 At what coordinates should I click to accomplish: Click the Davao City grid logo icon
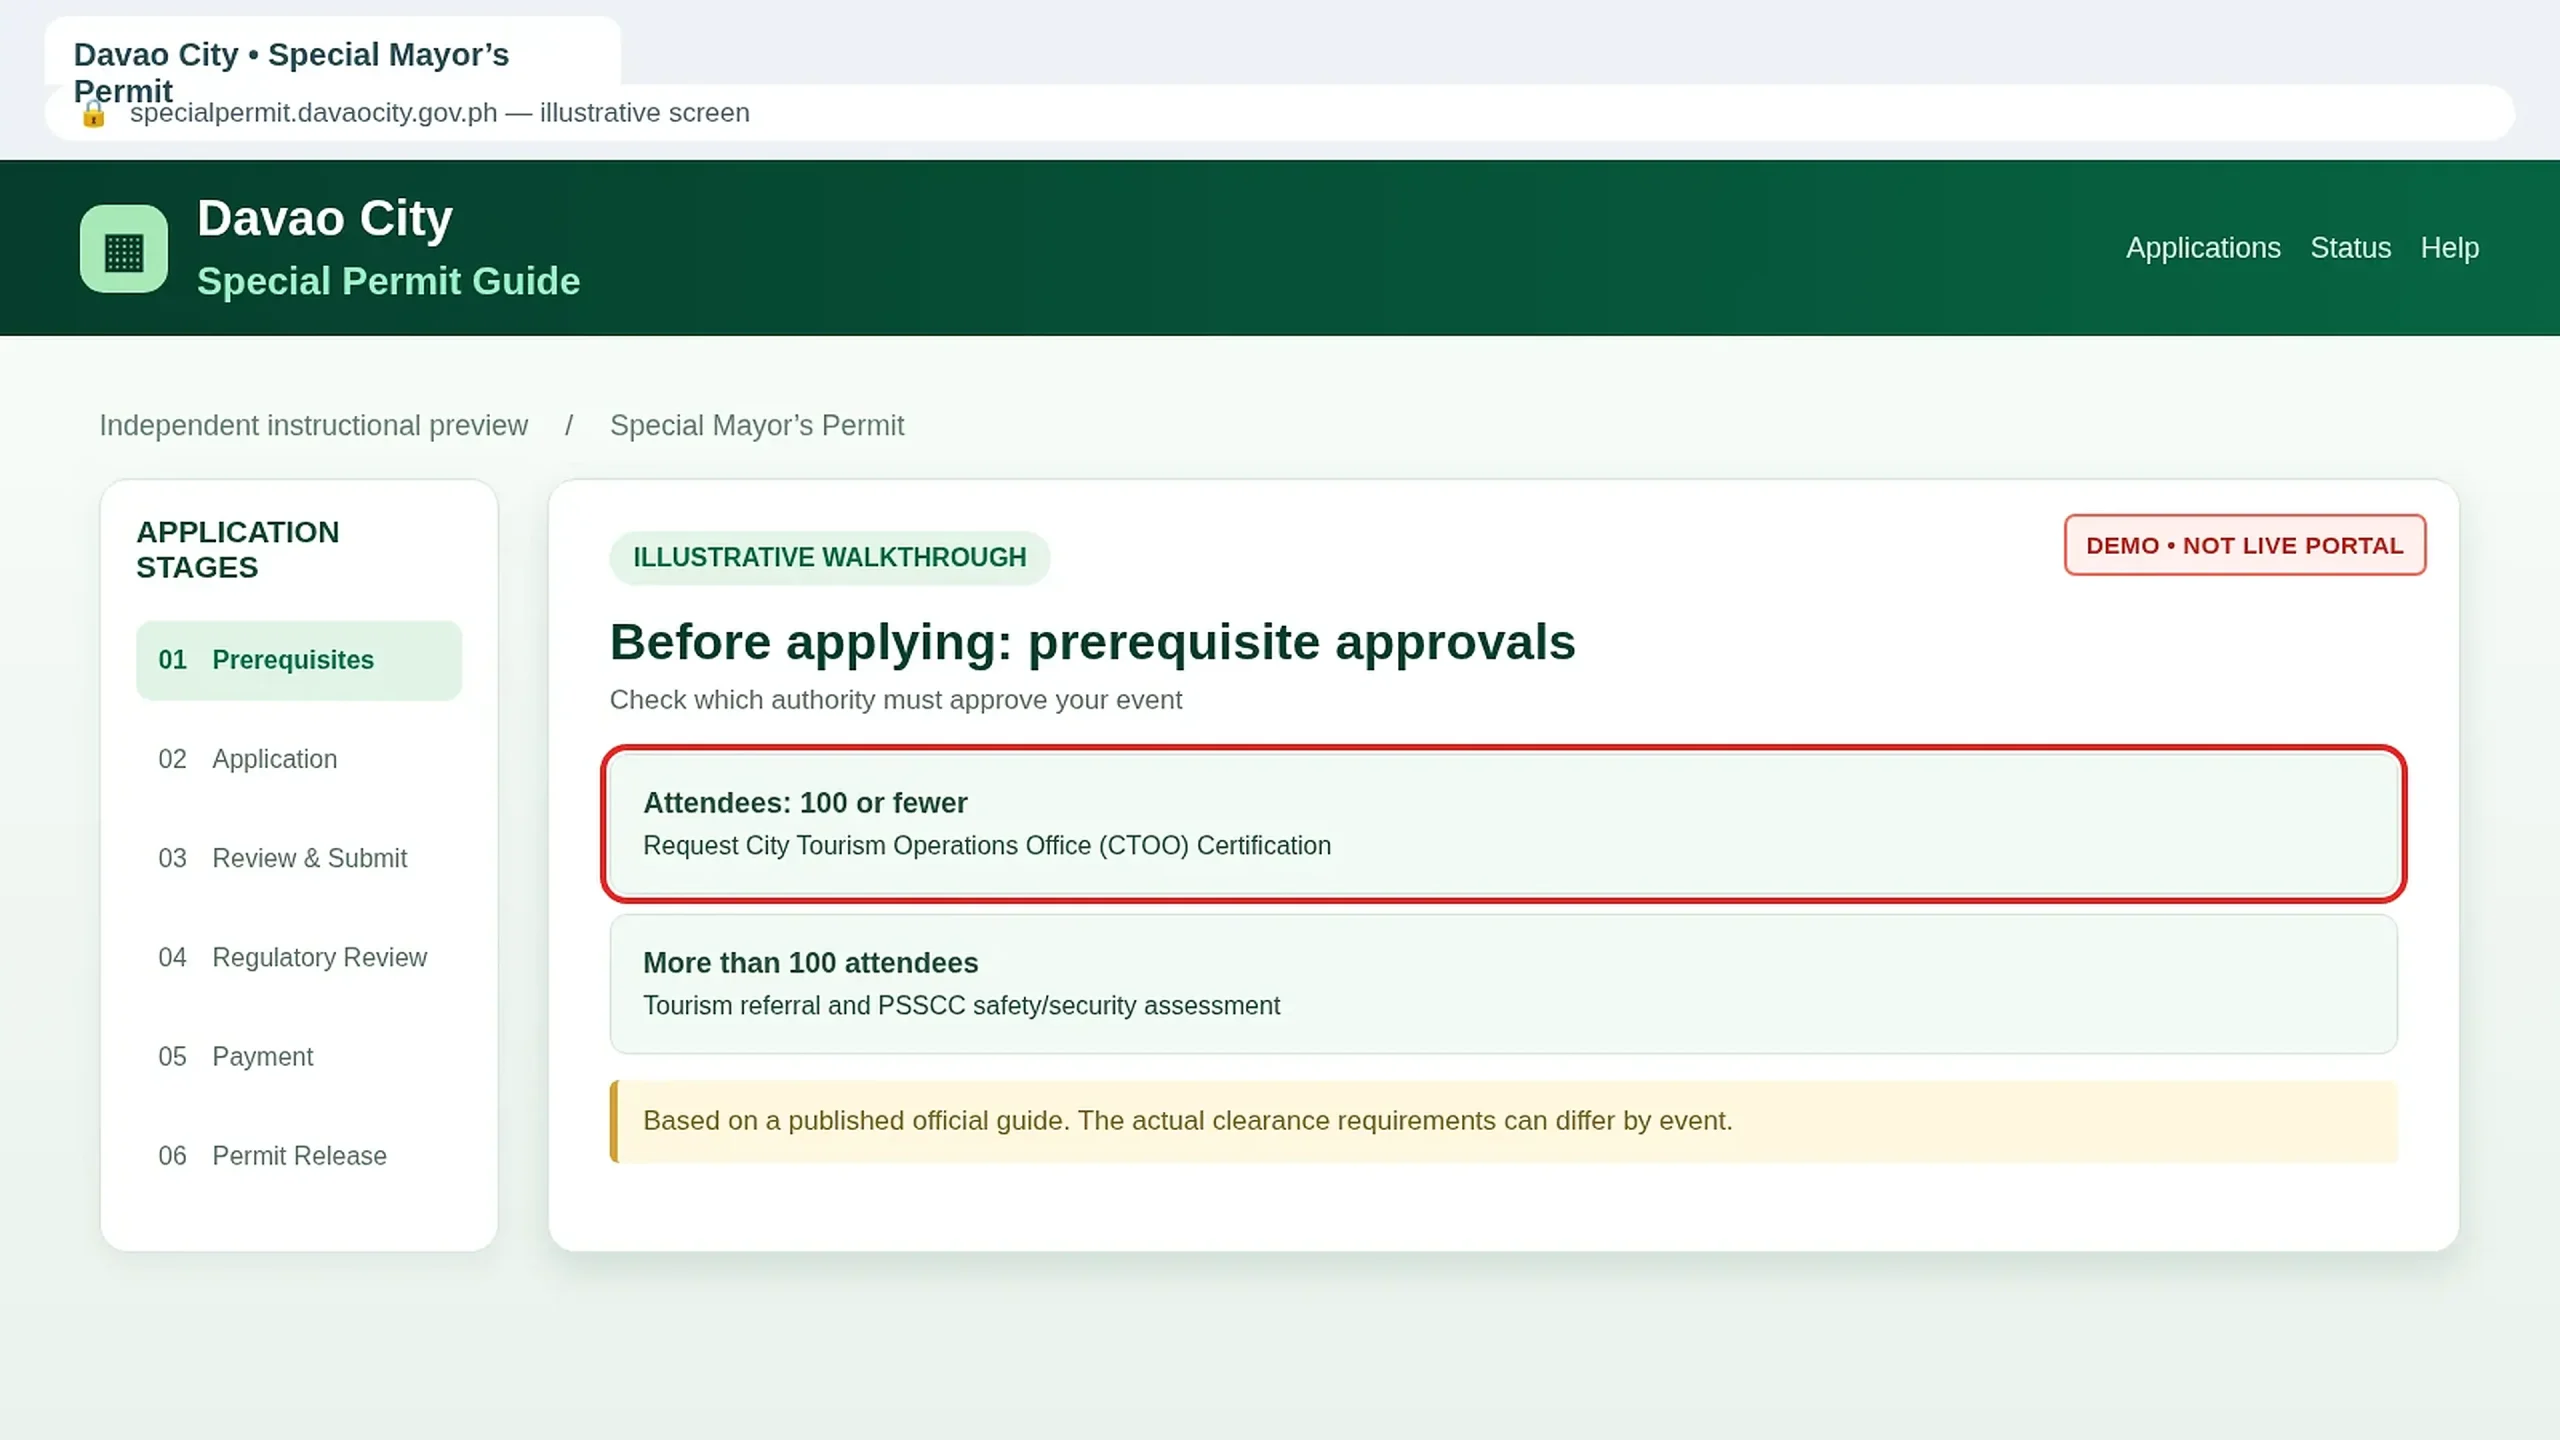point(124,249)
